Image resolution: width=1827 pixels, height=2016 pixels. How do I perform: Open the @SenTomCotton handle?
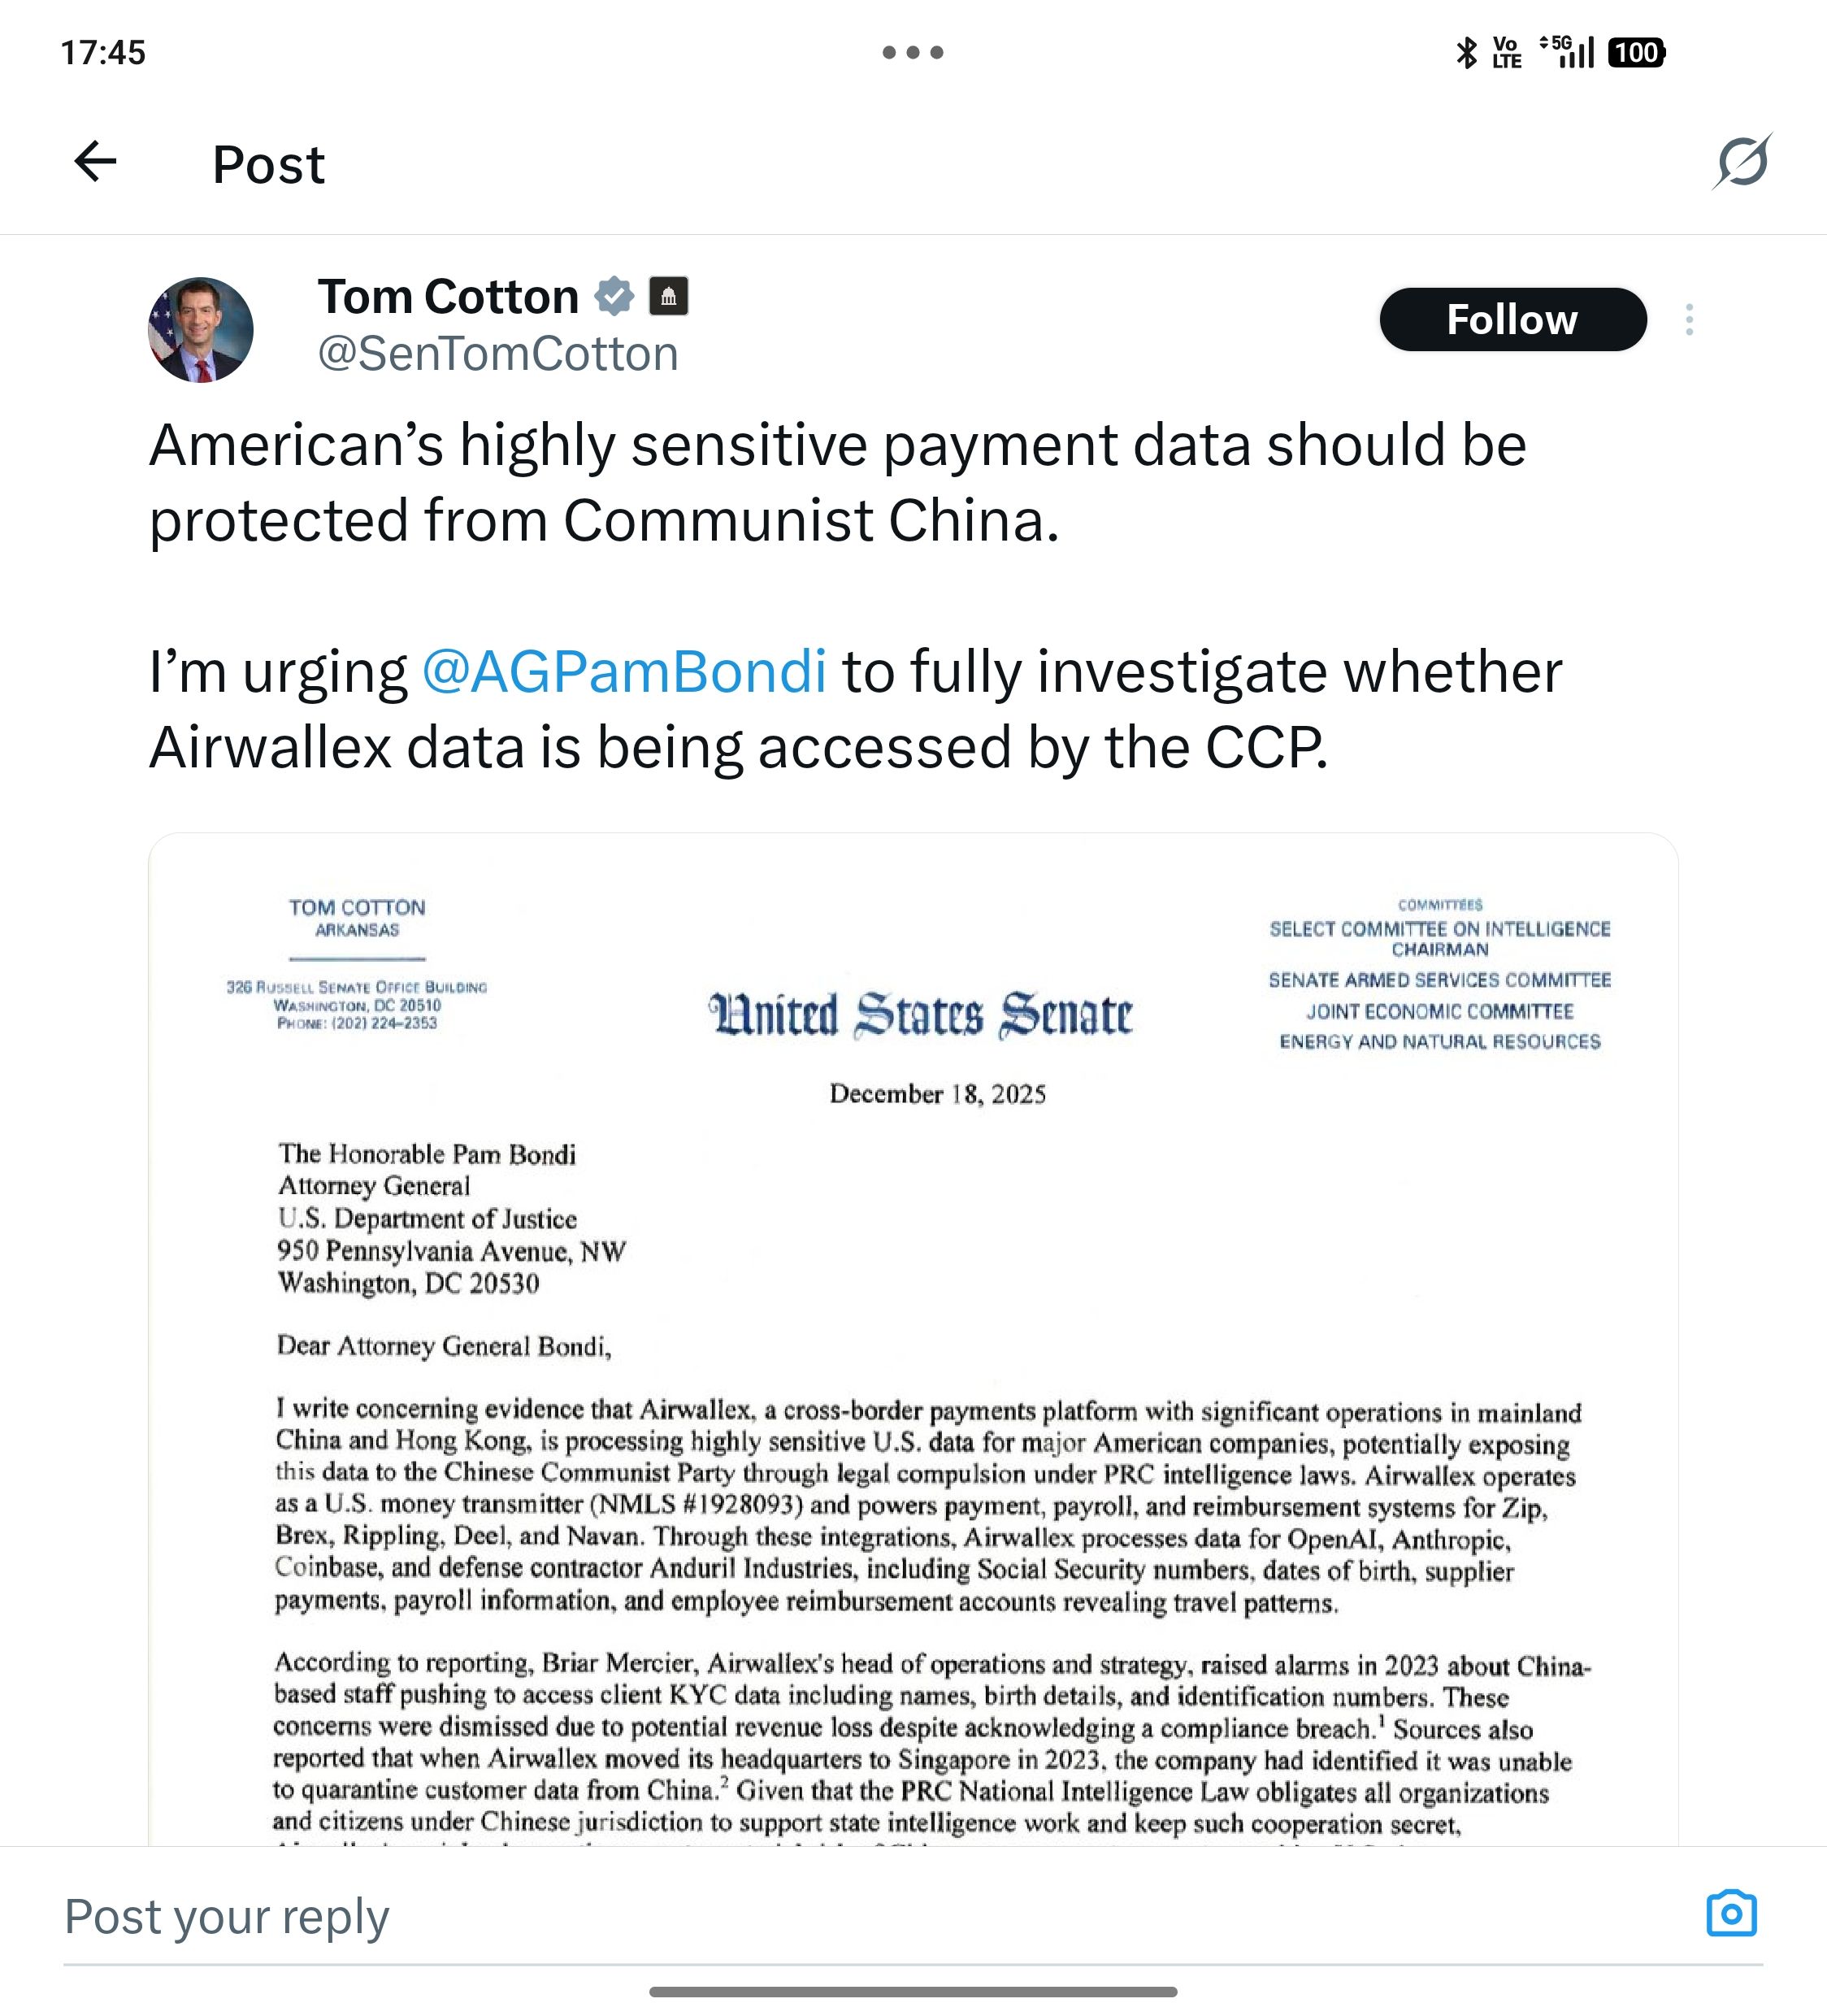point(498,354)
